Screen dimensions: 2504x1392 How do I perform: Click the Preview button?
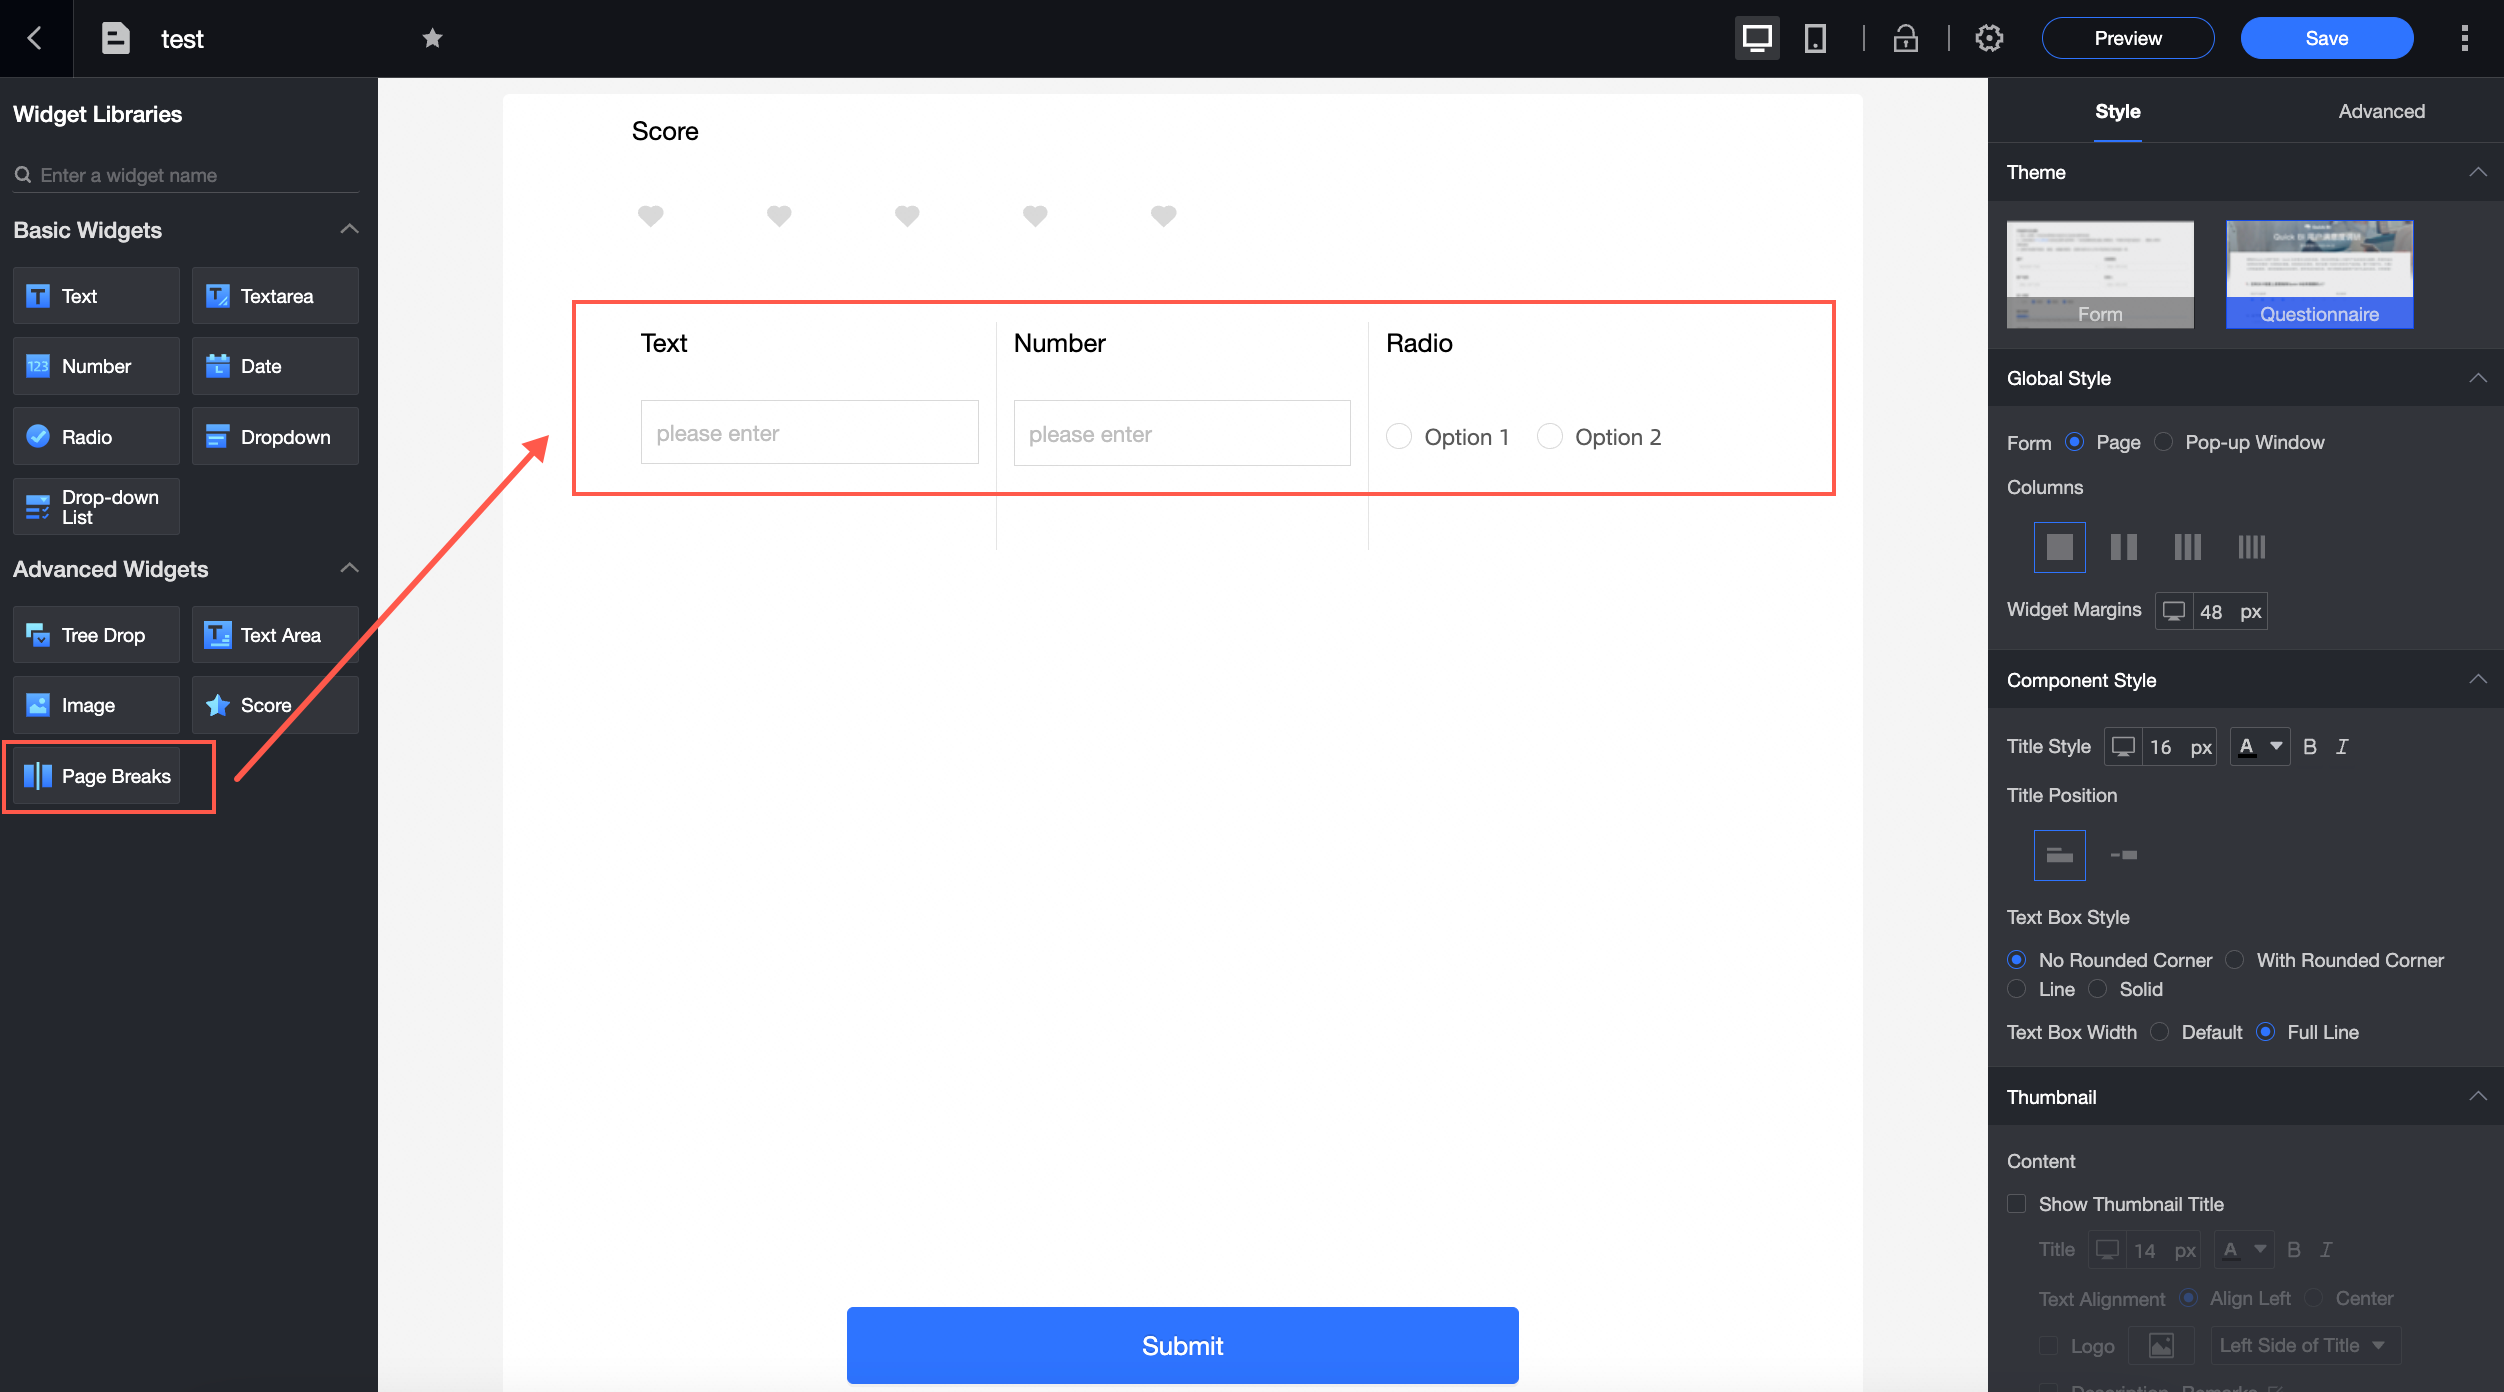click(x=2127, y=38)
